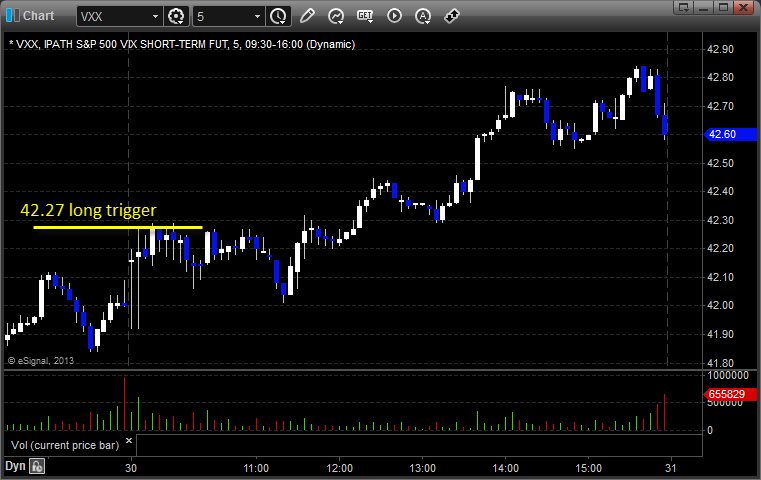761x480 pixels.
Task: Click the date 31 label on time axis
Action: [671, 468]
